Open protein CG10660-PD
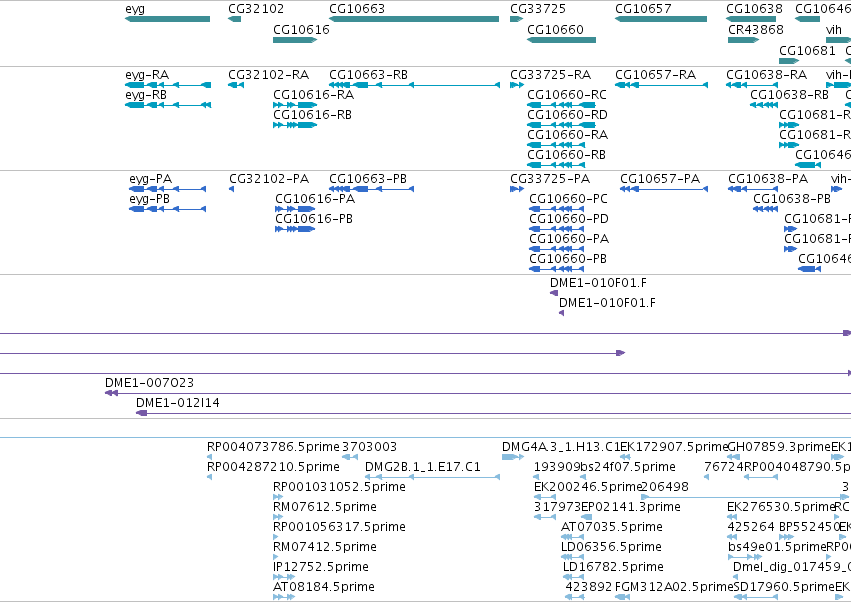Viewport: 851px width, 602px height. click(x=569, y=219)
